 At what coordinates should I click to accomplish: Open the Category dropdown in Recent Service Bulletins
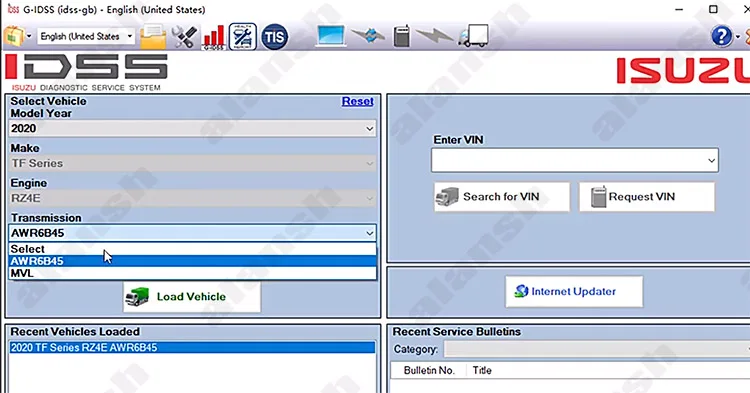pos(596,349)
